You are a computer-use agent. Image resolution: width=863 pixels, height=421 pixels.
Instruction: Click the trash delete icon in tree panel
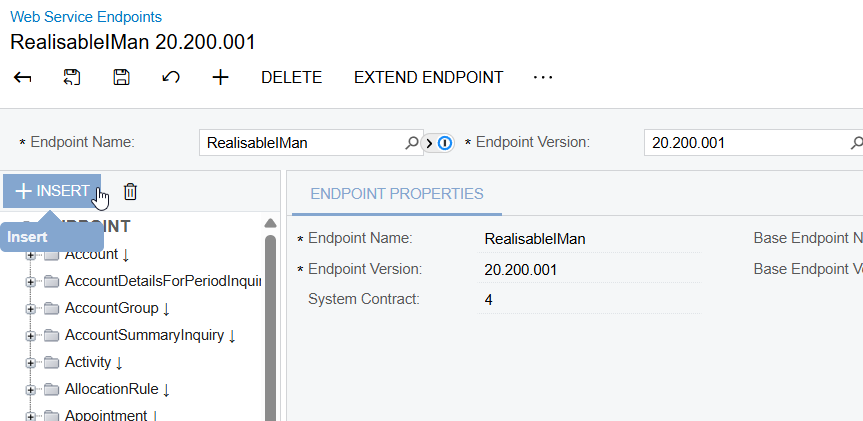pyautogui.click(x=130, y=191)
